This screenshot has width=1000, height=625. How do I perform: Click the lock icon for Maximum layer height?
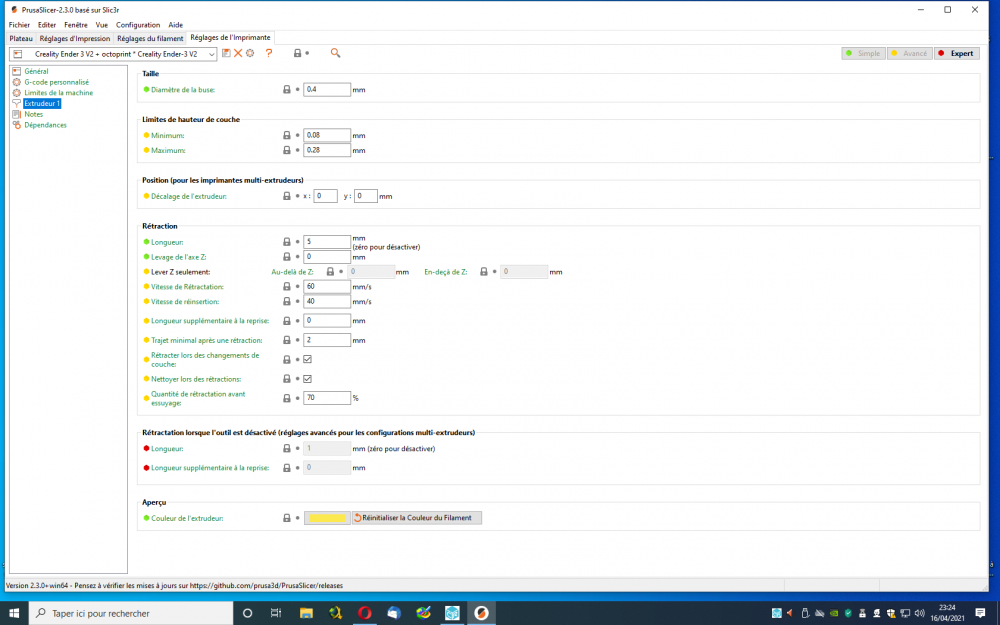[x=287, y=151]
